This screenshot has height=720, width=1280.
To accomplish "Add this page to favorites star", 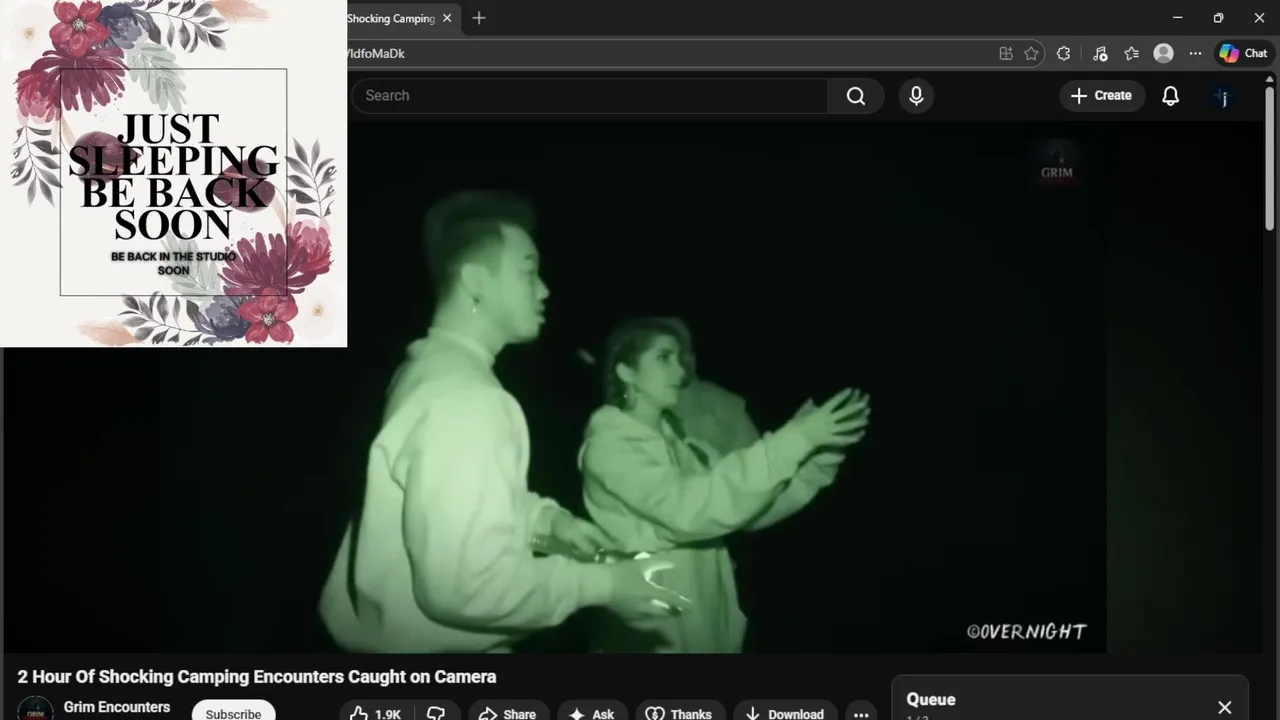I will pos(1031,53).
